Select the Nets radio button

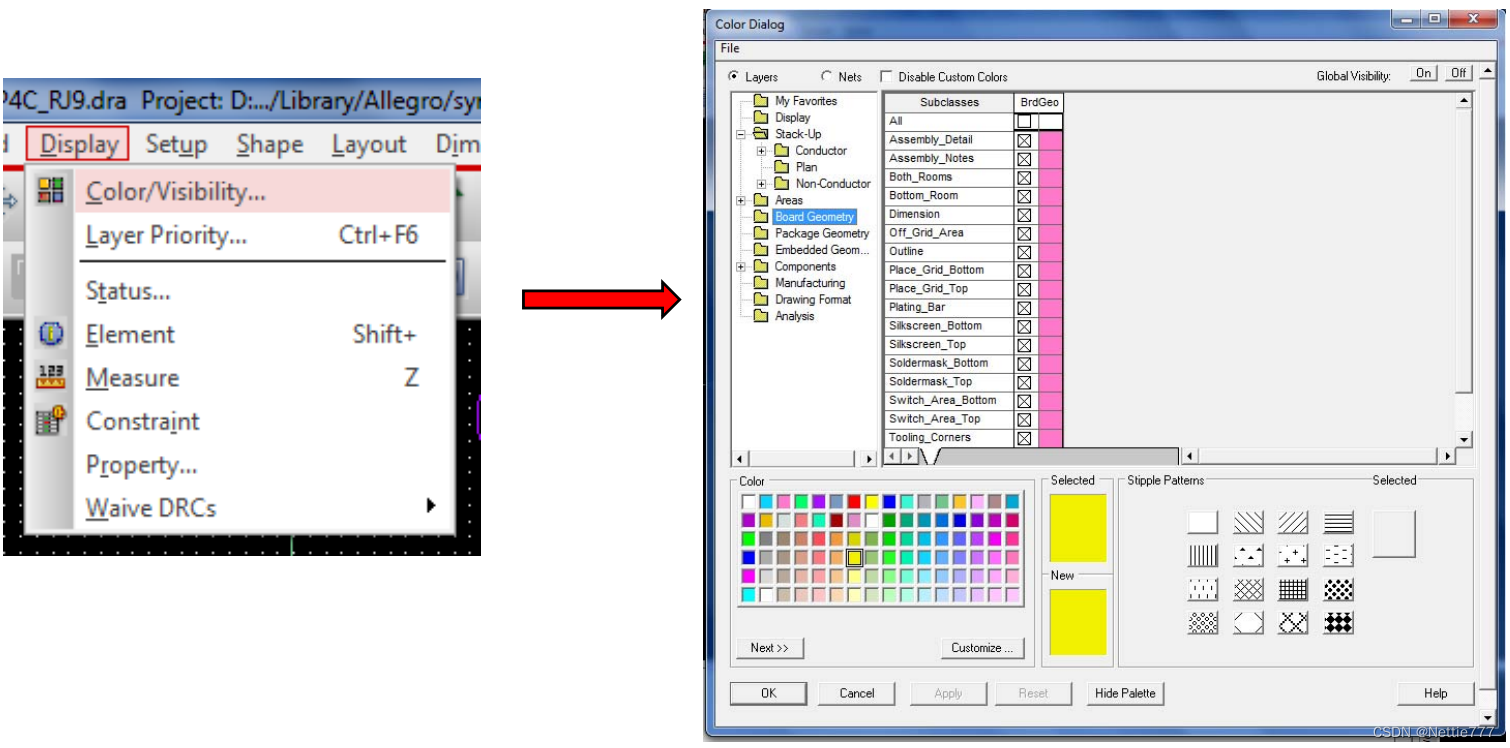click(x=827, y=76)
